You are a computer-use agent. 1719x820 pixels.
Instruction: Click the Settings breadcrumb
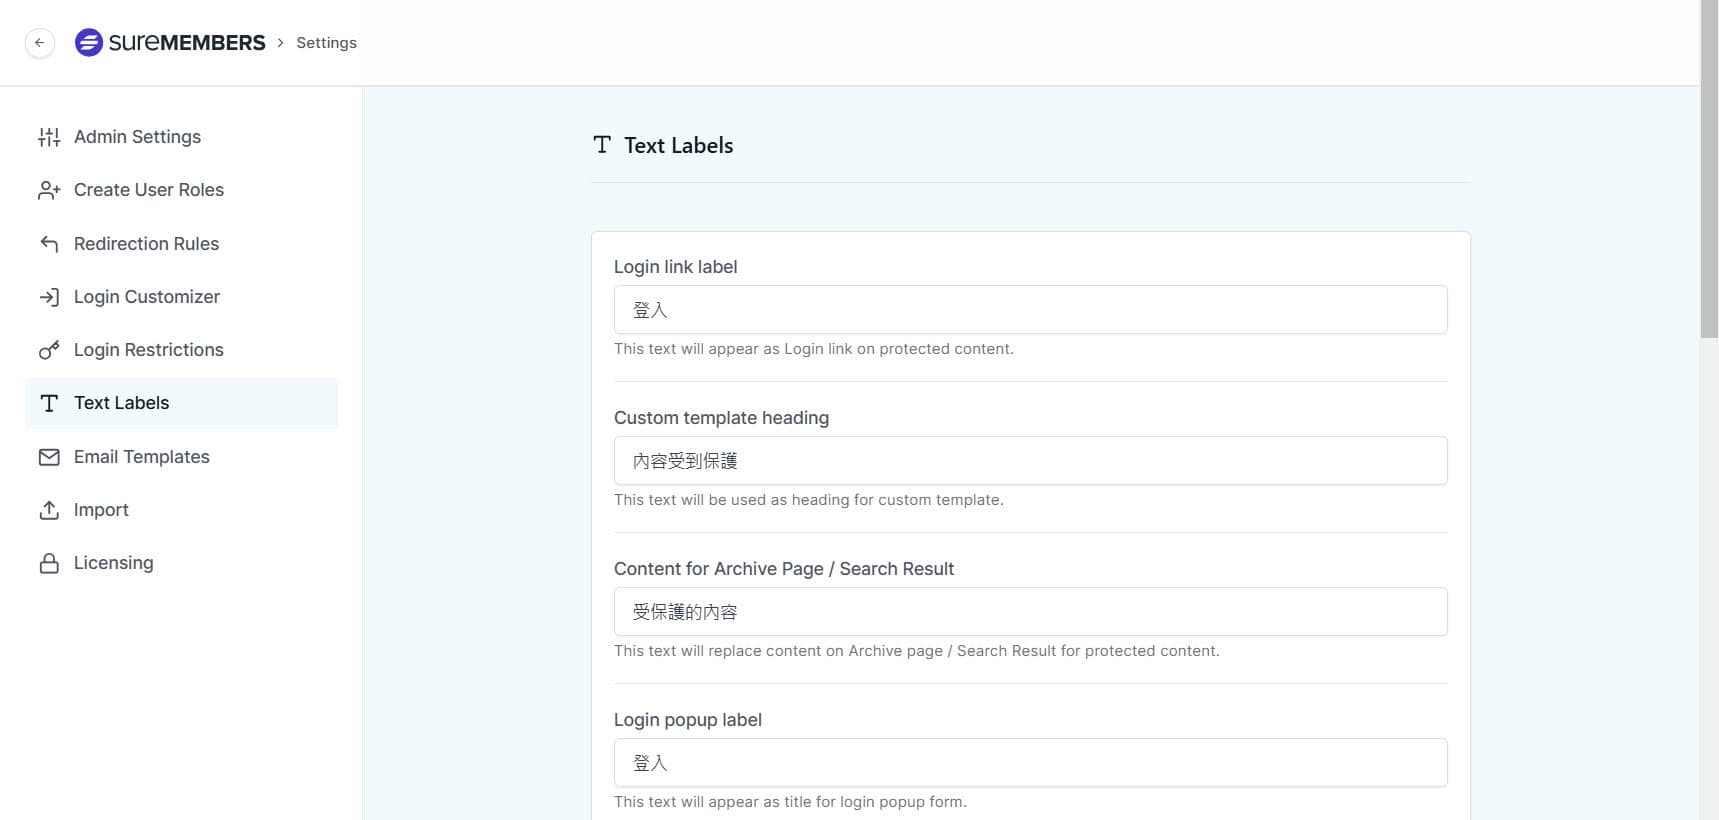point(326,43)
